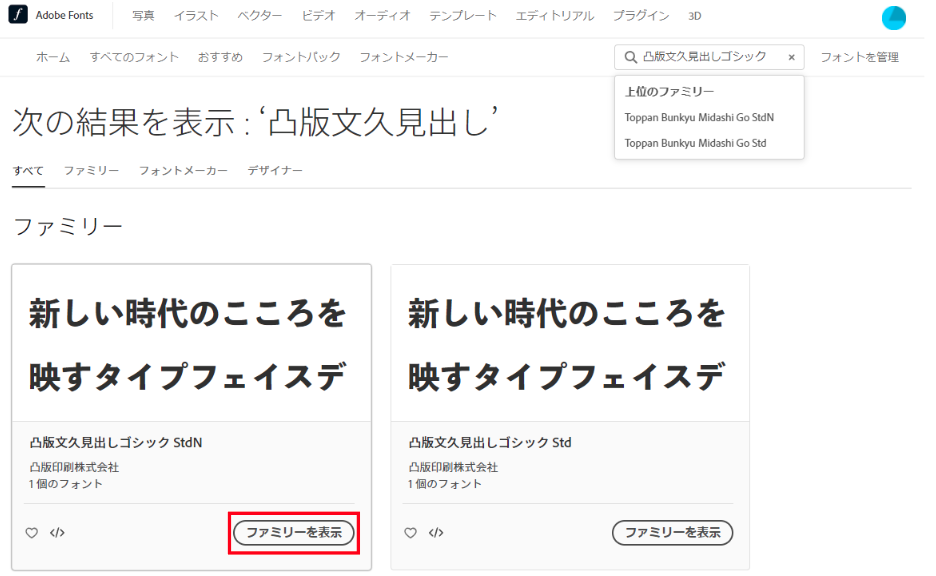Open the user profile avatar
Image resolution: width=936 pixels, height=576 pixels.
[894, 17]
